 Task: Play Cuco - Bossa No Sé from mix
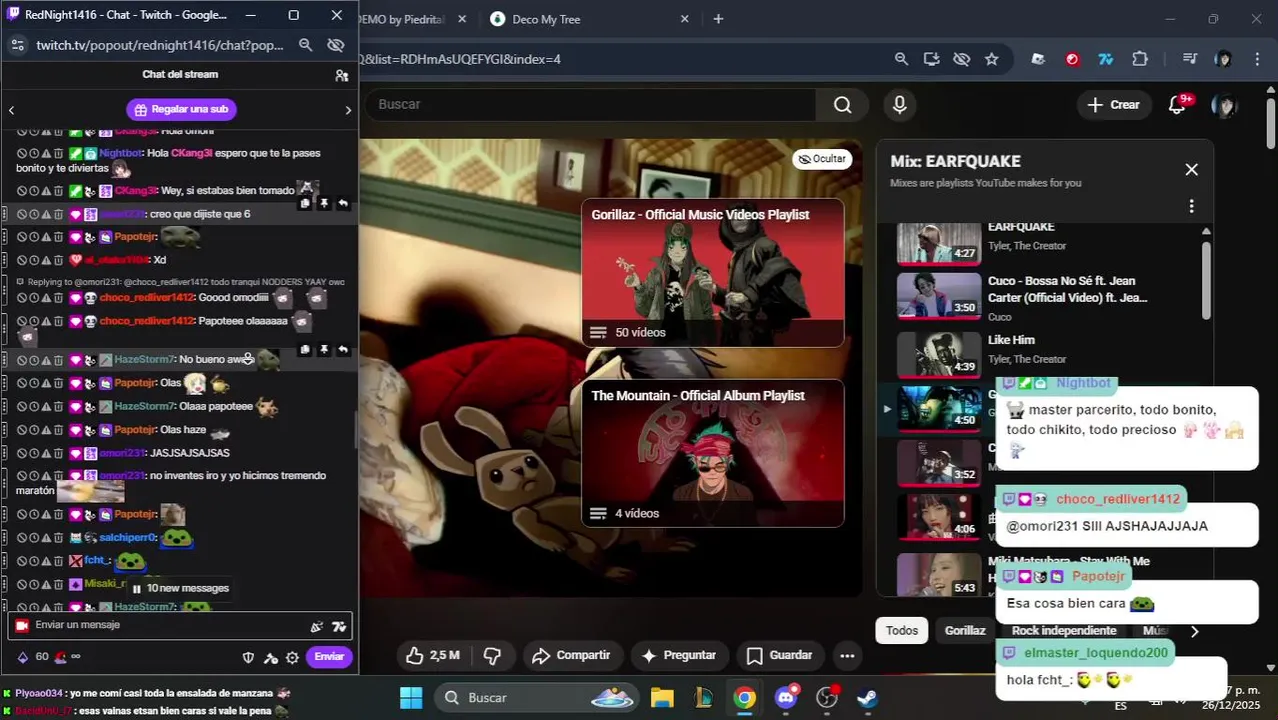[x=1040, y=297]
